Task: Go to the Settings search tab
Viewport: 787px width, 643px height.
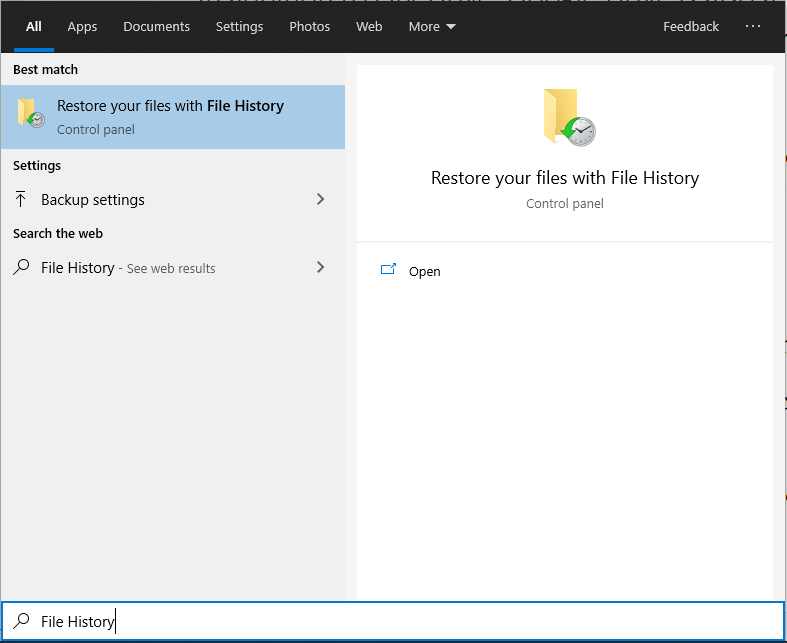Action: click(x=239, y=27)
